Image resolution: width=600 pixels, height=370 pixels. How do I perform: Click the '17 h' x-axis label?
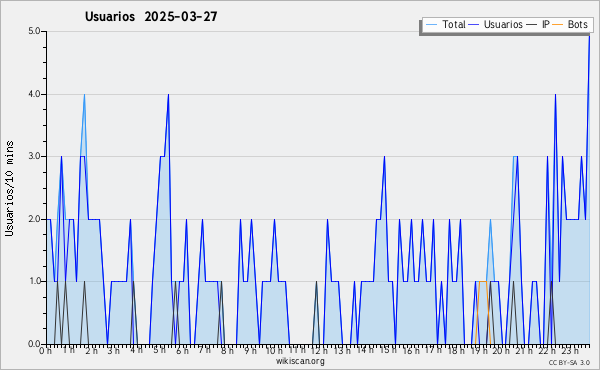click(x=433, y=350)
